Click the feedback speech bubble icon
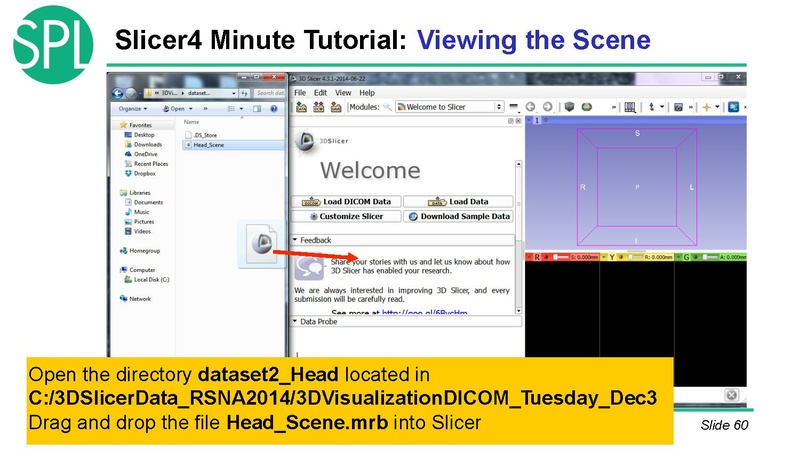Screen dimensions: 800x450 309,267
